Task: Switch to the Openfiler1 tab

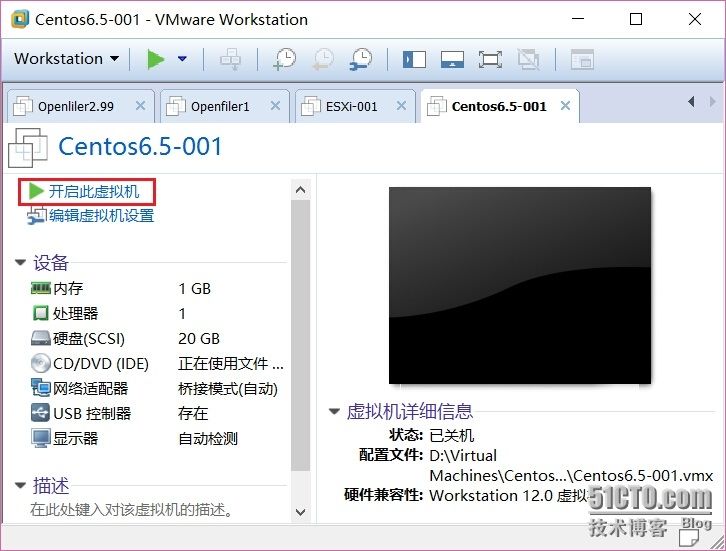Action: tap(220, 107)
